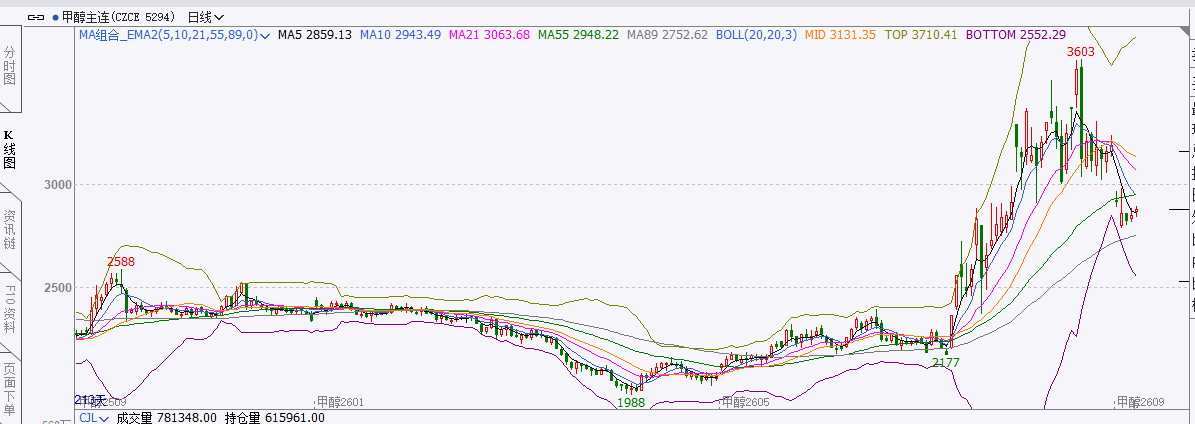Open the 日线 period dropdown

206,17
